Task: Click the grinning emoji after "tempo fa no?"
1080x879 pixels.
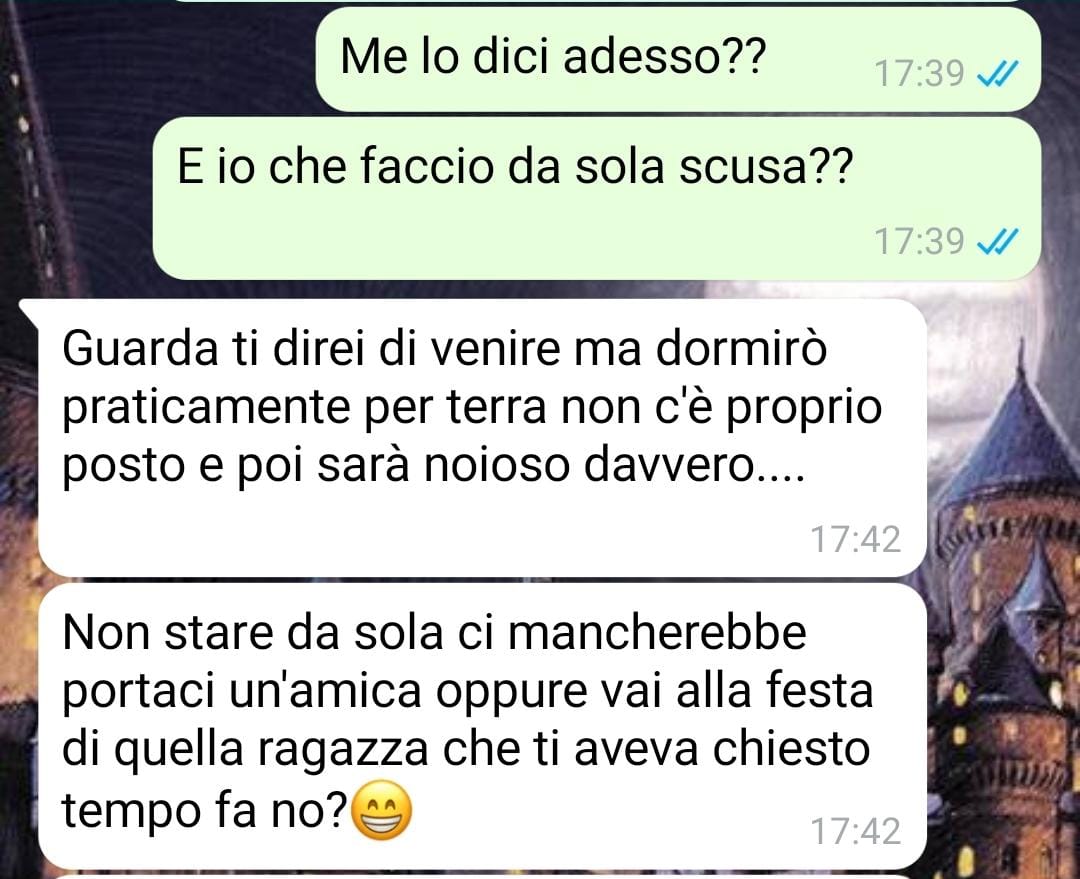Action: click(x=382, y=810)
